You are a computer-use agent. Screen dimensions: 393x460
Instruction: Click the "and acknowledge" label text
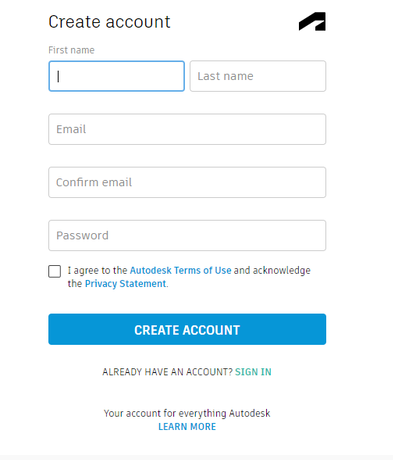coord(272,270)
